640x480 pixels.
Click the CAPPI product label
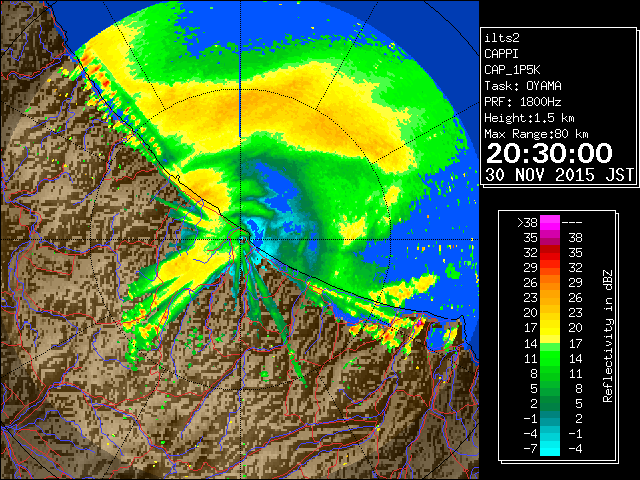click(501, 54)
